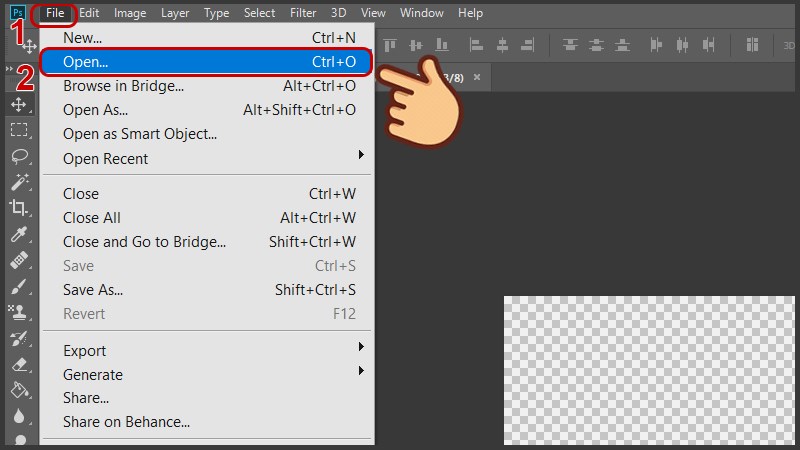Open the Image menu
Screen dimensions: 800x450
130,13
